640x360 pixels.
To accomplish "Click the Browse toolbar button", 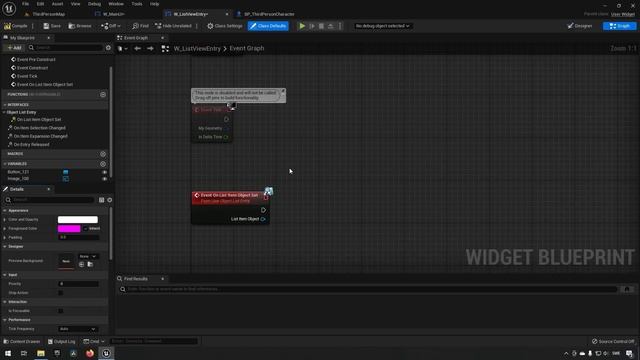I will pyautogui.click(x=80, y=26).
